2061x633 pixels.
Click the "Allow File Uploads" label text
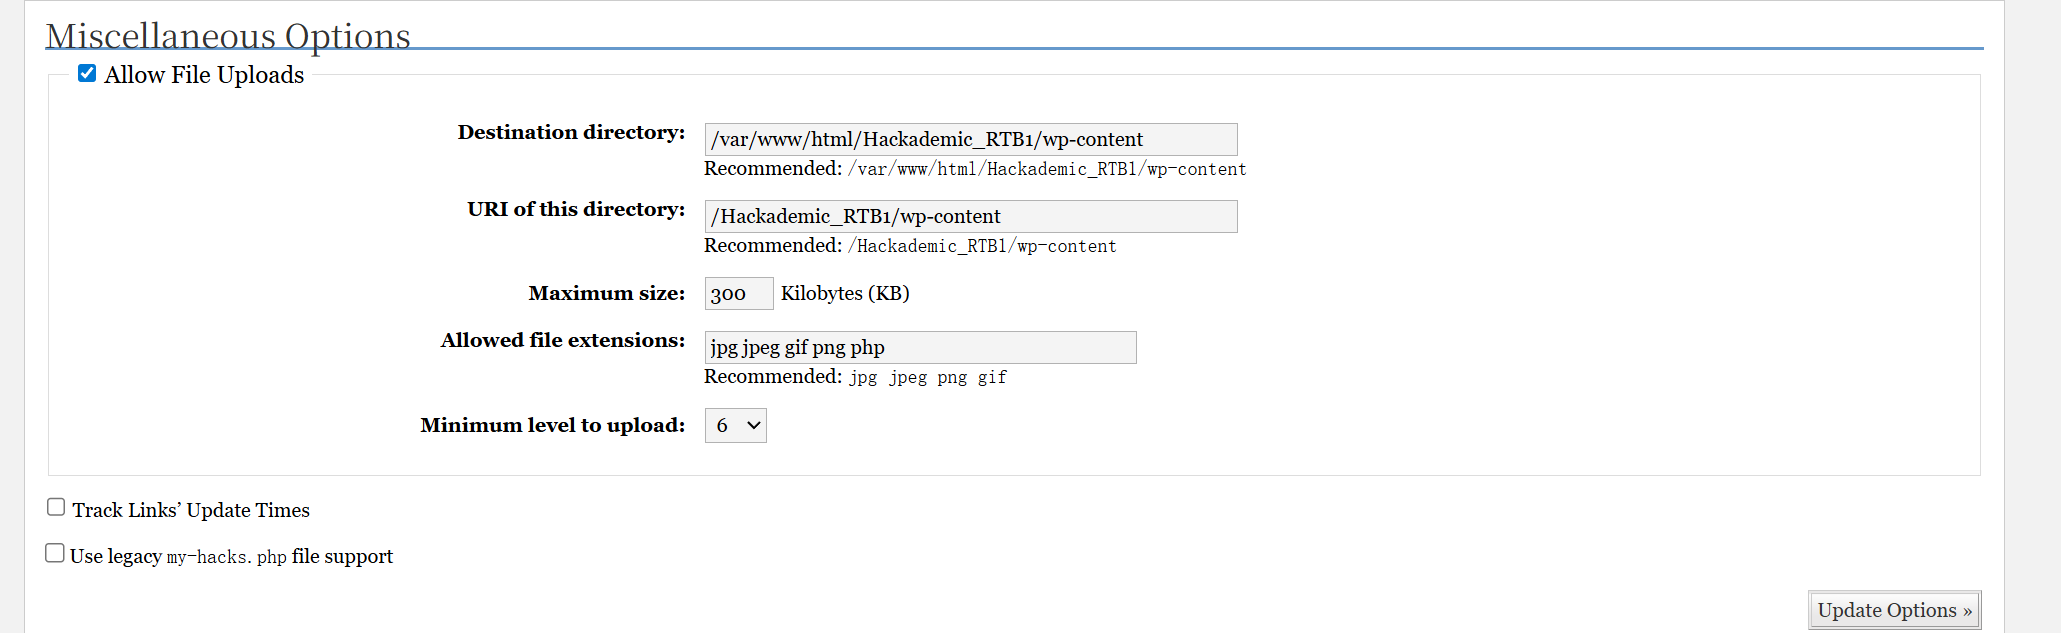(204, 75)
